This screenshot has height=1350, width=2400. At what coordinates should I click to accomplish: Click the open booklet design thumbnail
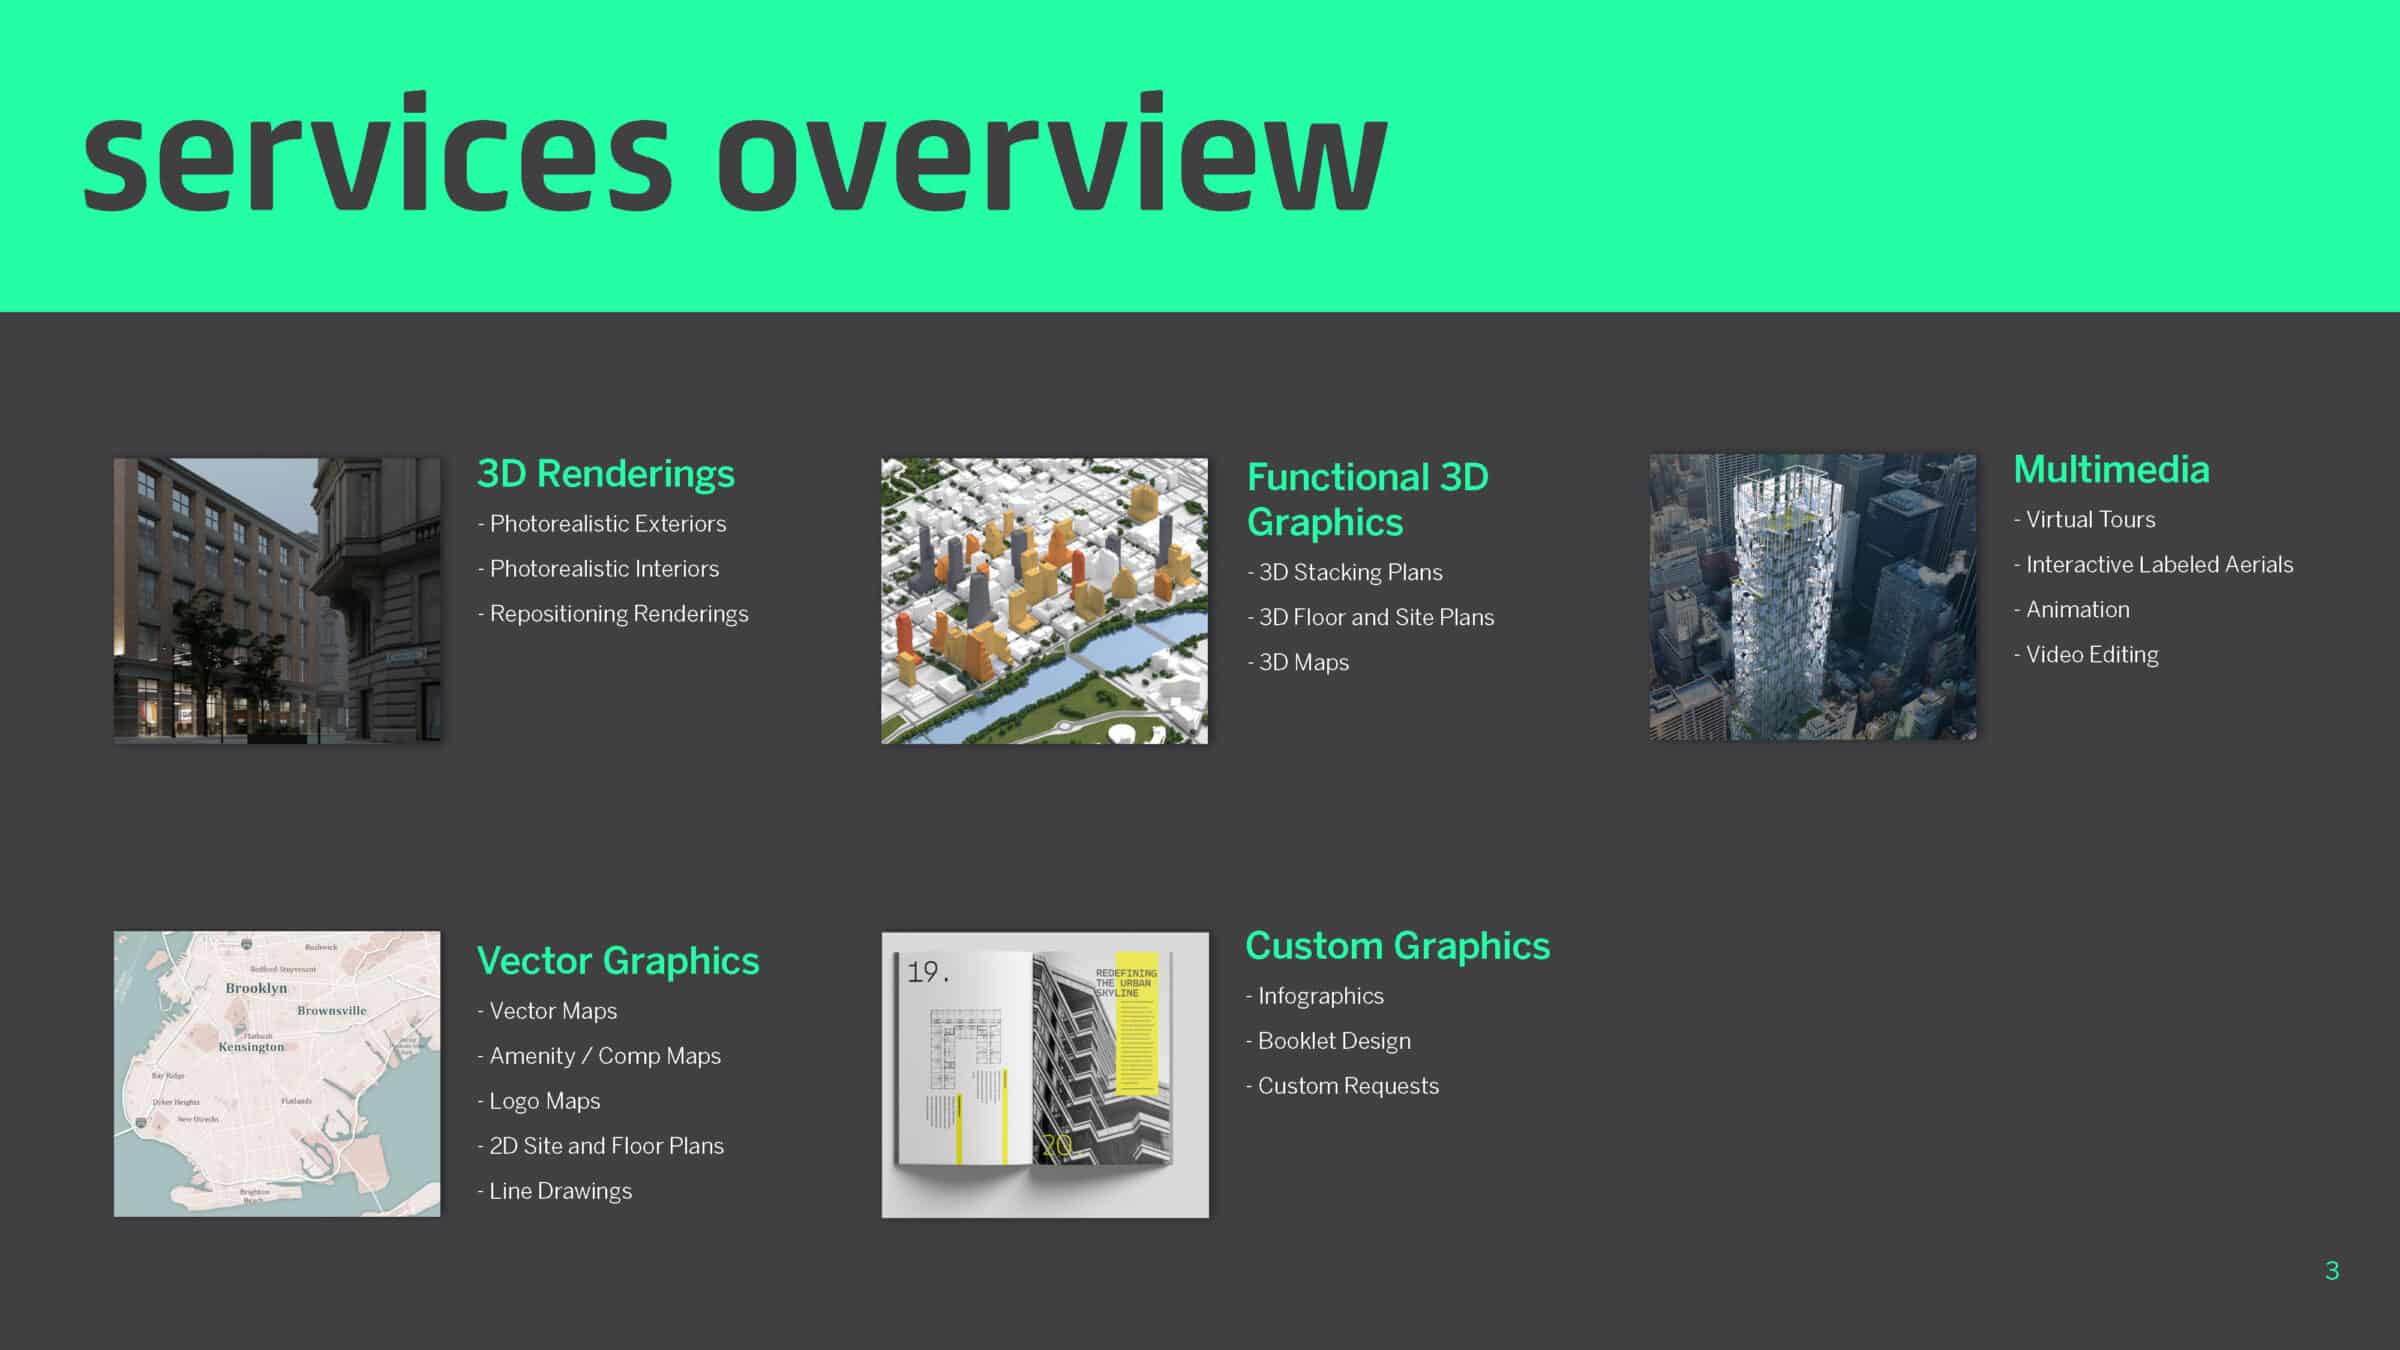1045,1074
